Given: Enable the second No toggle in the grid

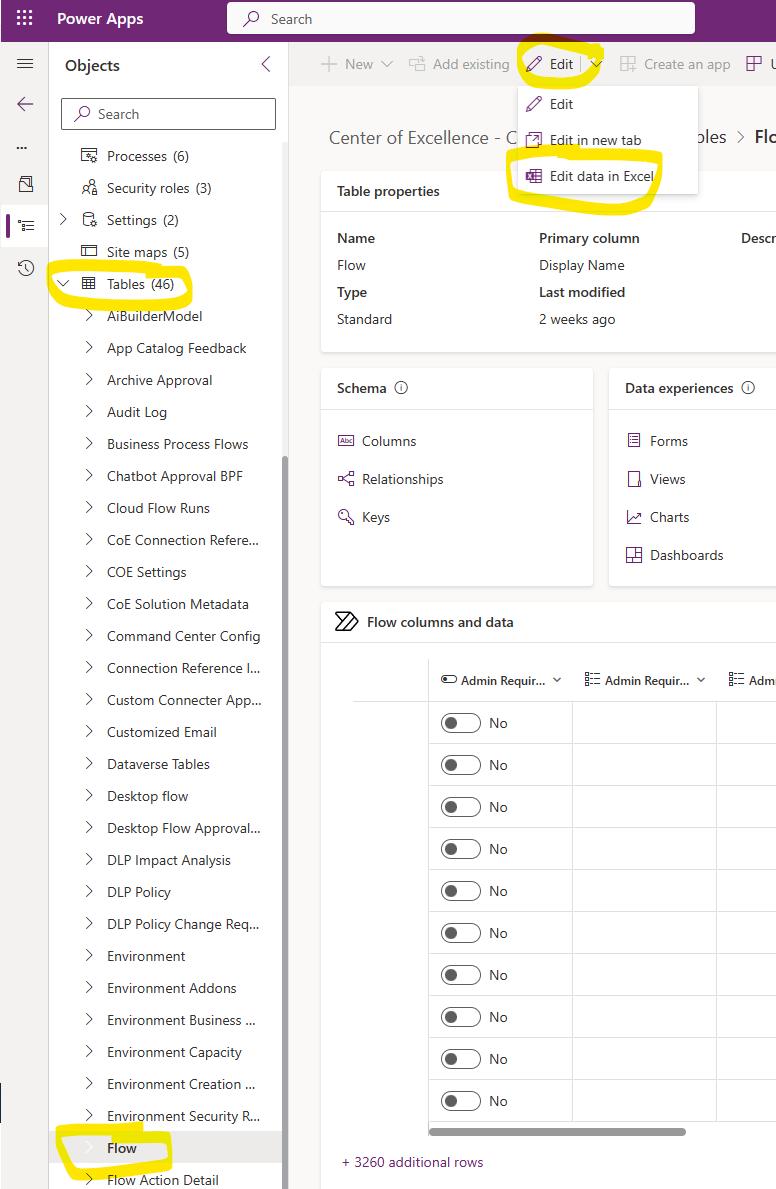Looking at the screenshot, I should click(461, 765).
